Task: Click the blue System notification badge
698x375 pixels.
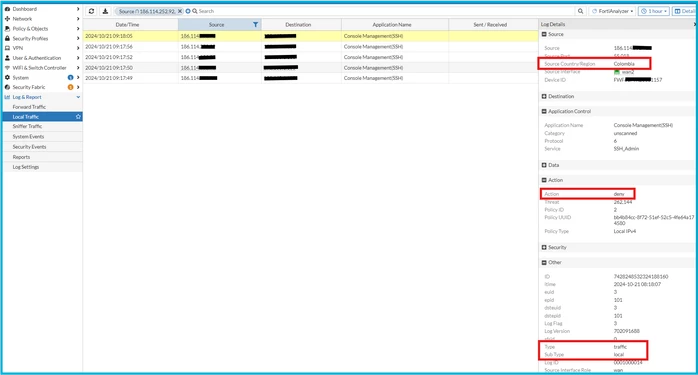Action: (70, 77)
